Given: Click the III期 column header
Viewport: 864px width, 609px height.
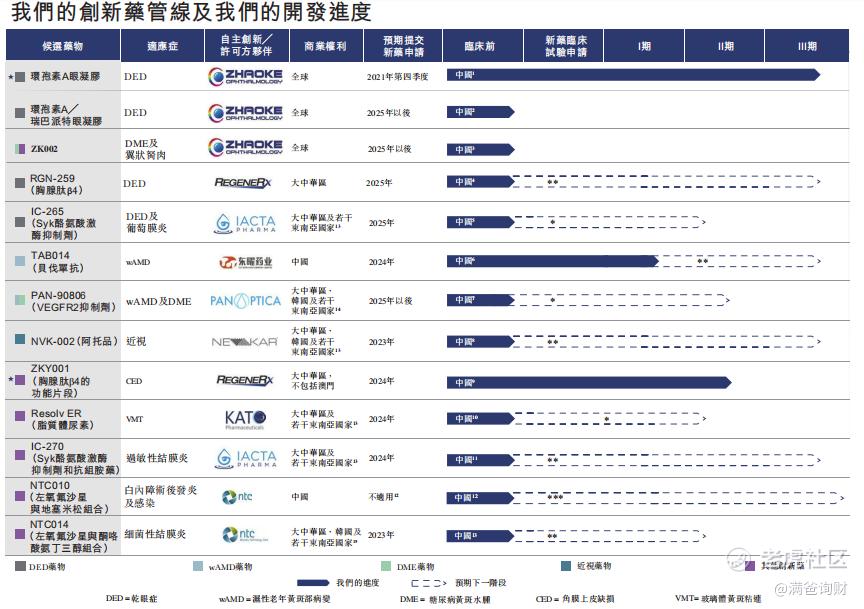Looking at the screenshot, I should pyautogui.click(x=807, y=46).
